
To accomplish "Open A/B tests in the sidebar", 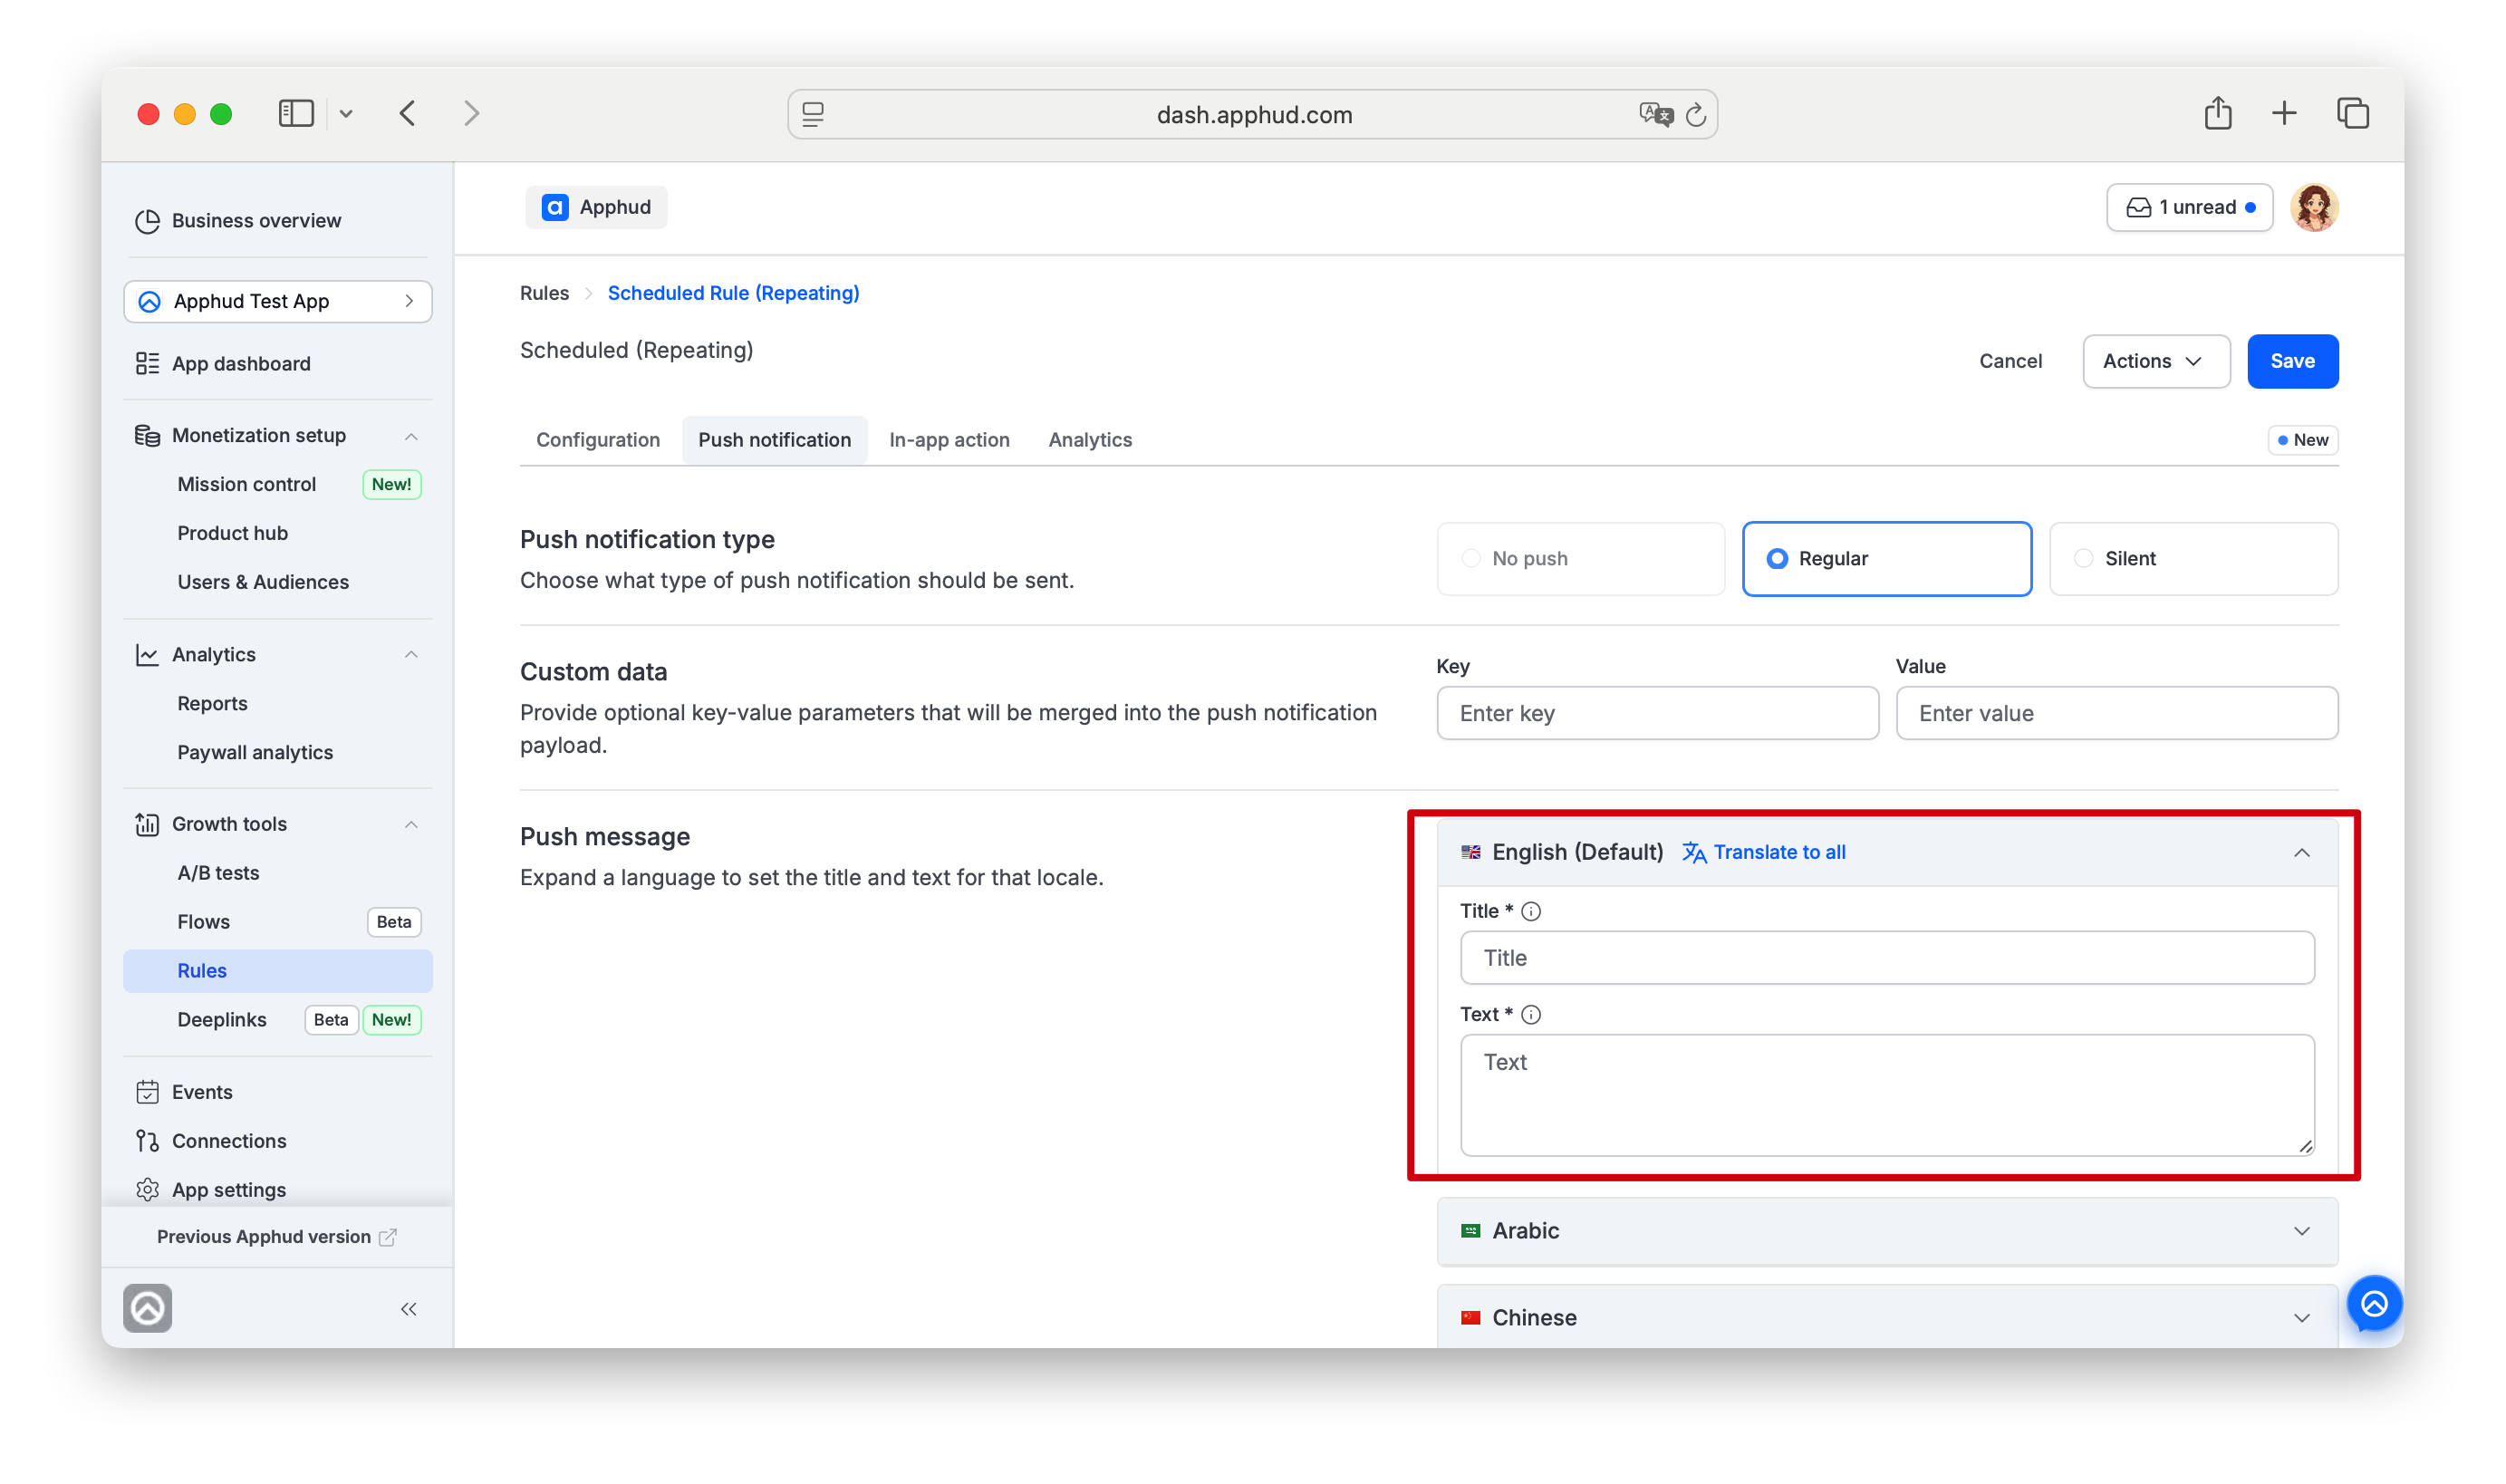I will [218, 873].
